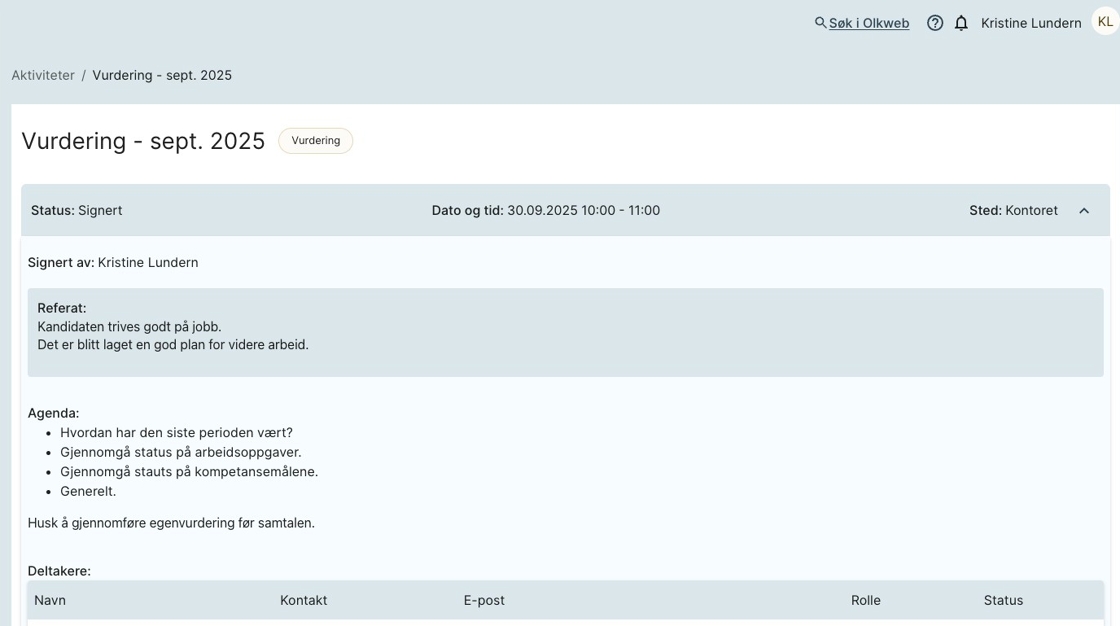This screenshot has height=626, width=1120.
Task: Click the Rolle column header
Action: [865, 600]
